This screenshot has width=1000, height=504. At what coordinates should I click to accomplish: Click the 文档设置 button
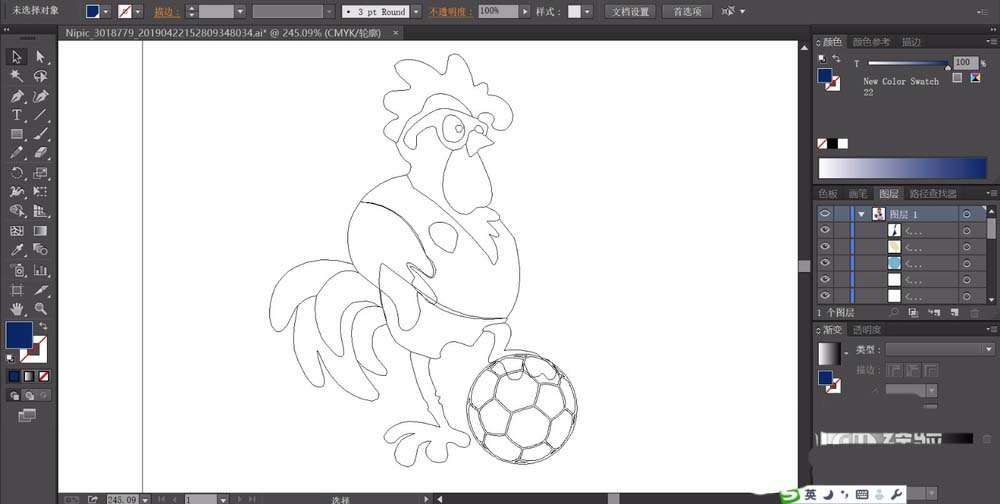click(x=630, y=11)
